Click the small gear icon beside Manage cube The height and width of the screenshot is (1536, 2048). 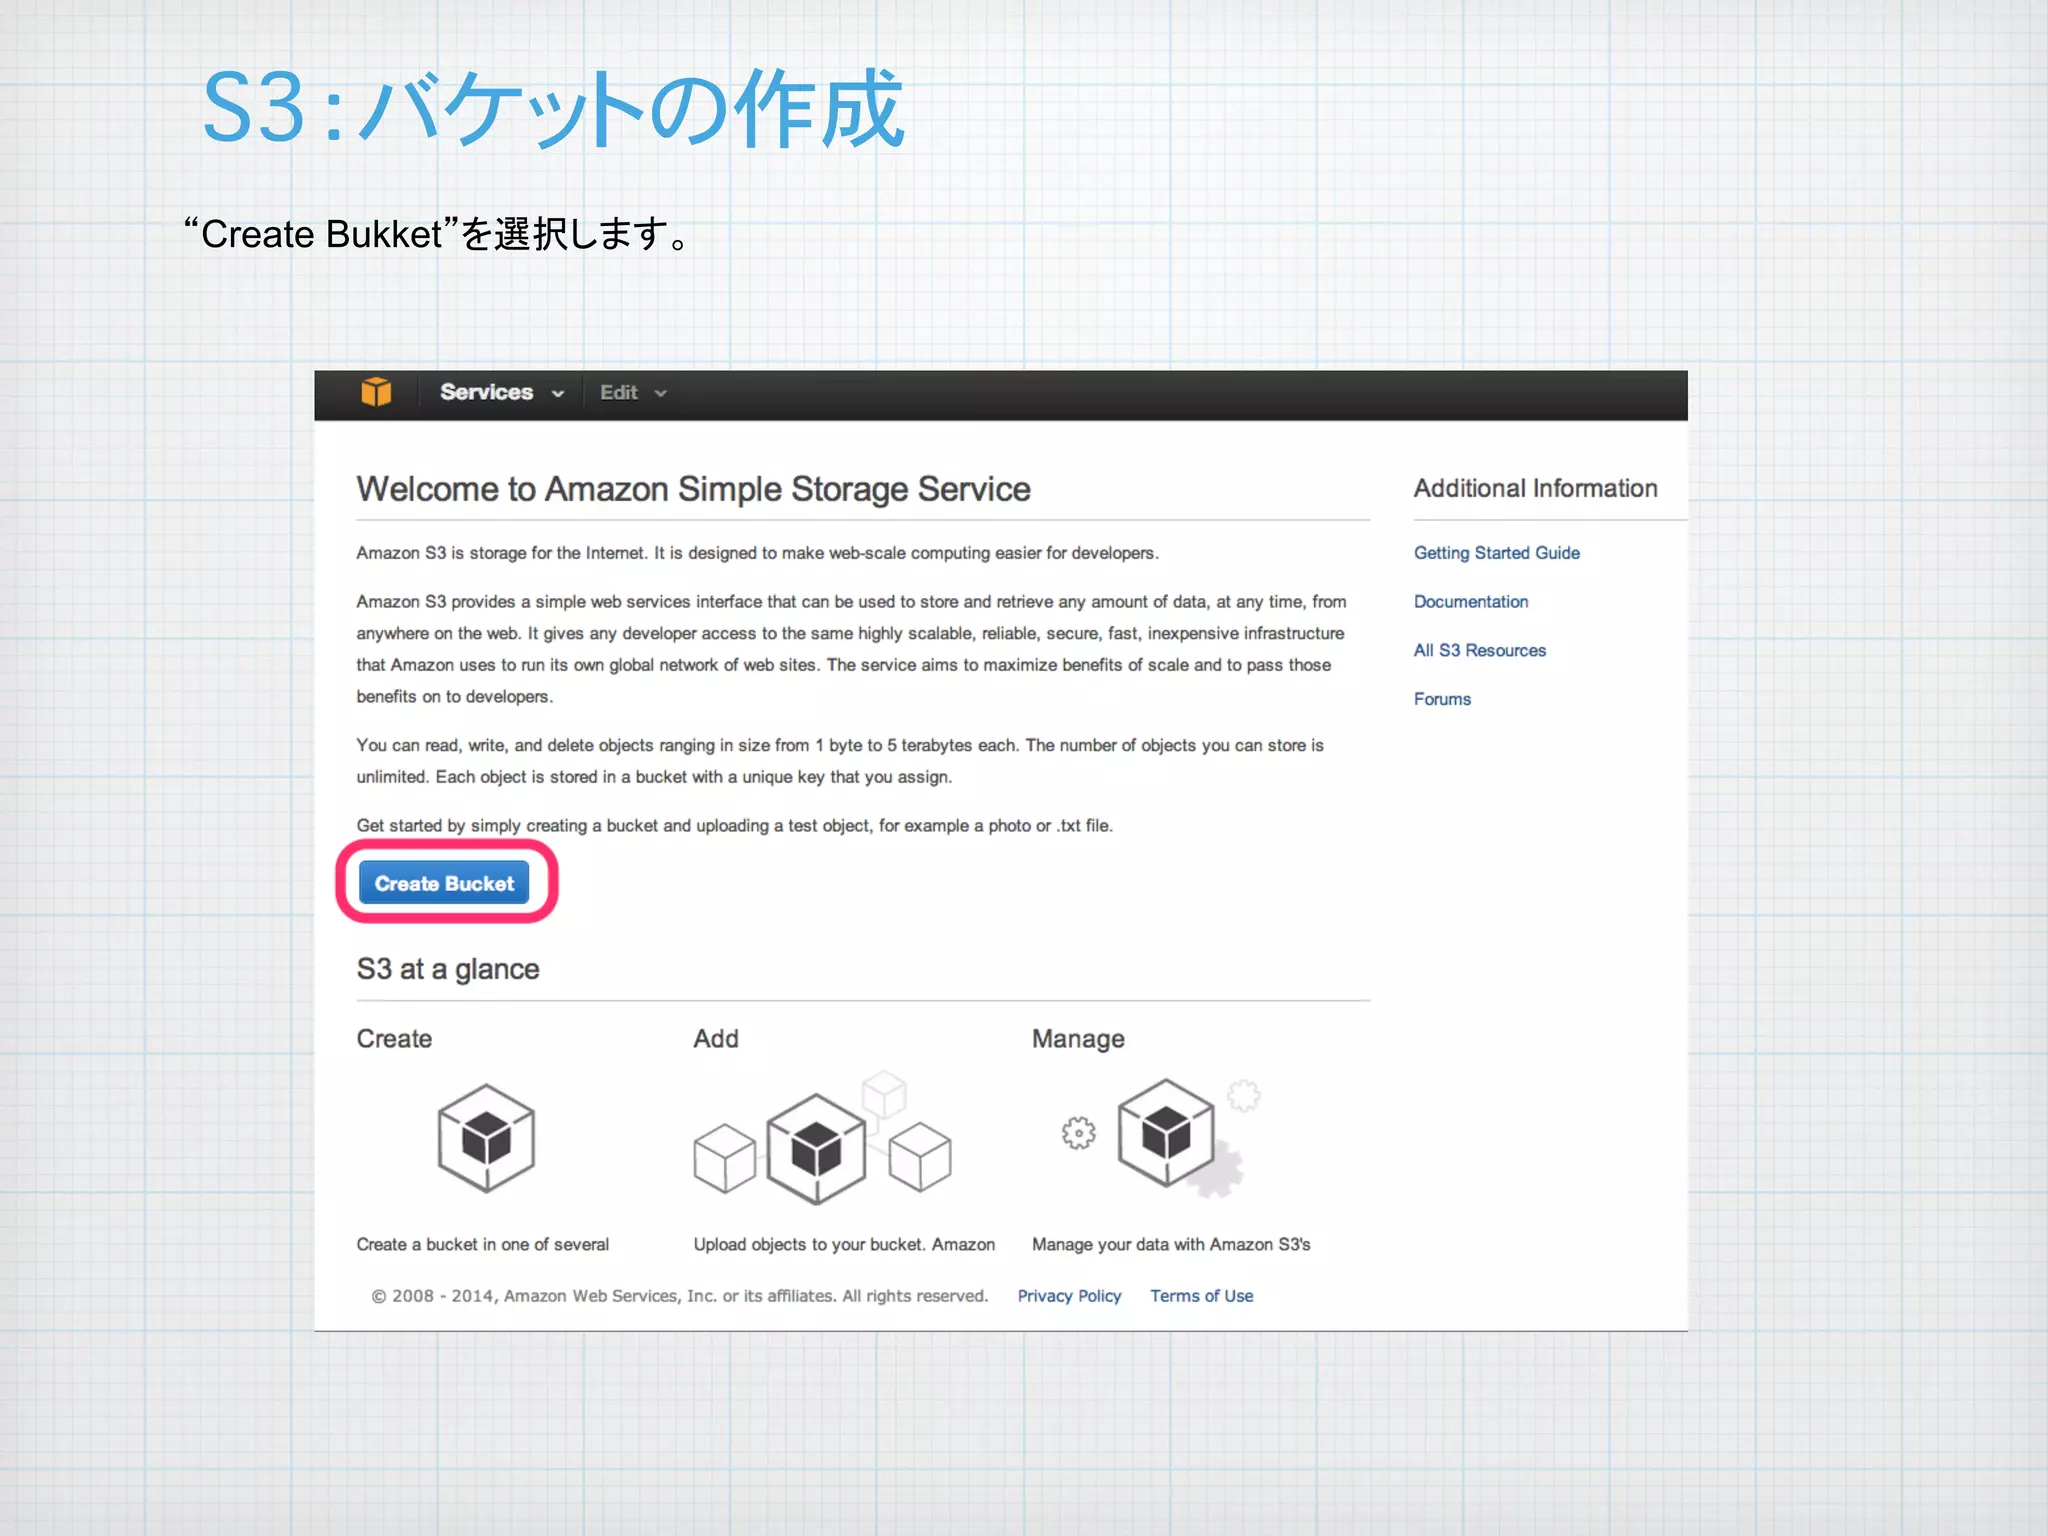tap(1078, 1133)
